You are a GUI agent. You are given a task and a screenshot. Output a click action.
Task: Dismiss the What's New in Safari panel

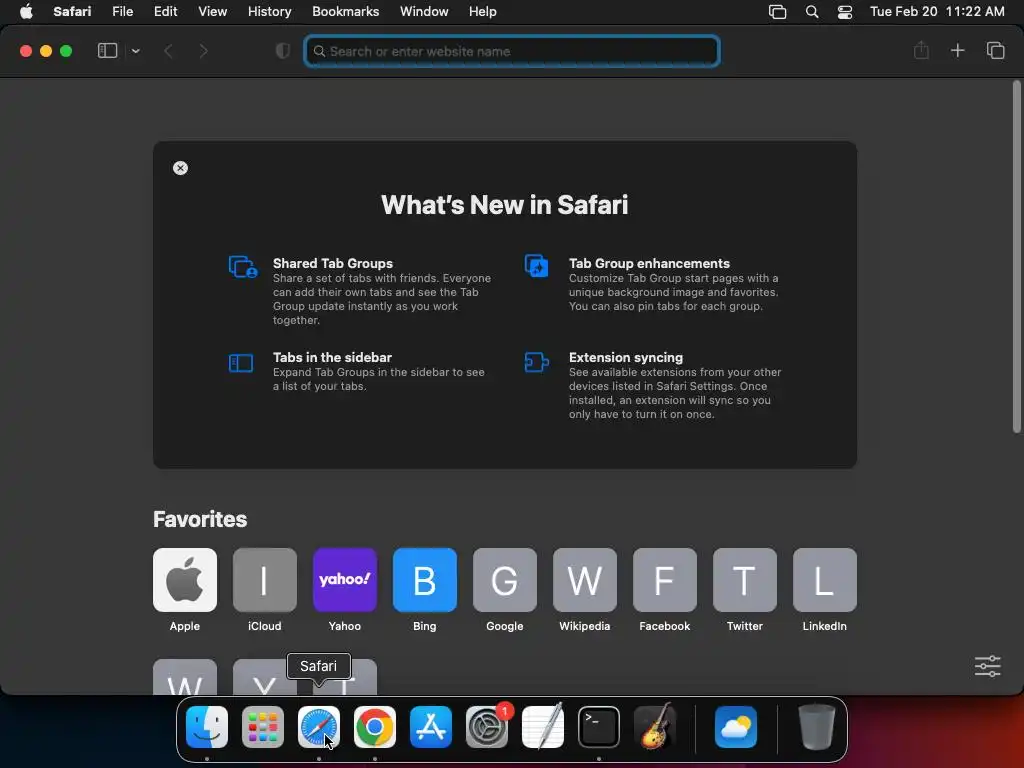180,168
